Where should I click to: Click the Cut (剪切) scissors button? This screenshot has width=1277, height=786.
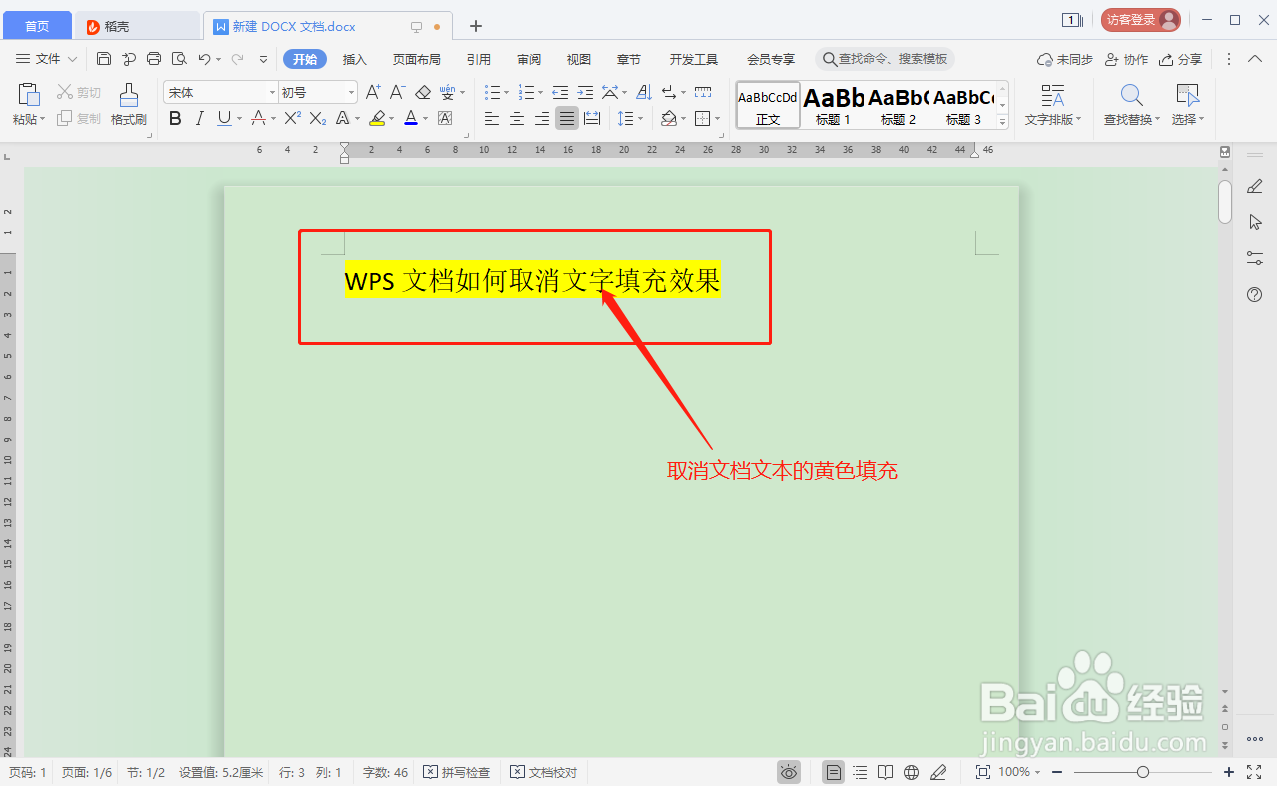(79, 92)
